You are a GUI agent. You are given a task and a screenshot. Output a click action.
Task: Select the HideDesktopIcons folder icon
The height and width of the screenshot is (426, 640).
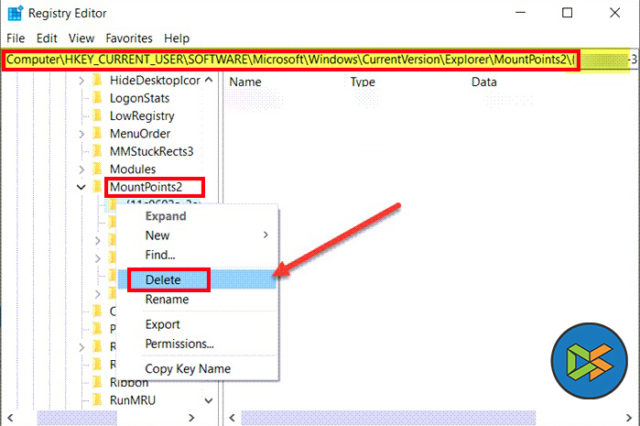tap(98, 80)
